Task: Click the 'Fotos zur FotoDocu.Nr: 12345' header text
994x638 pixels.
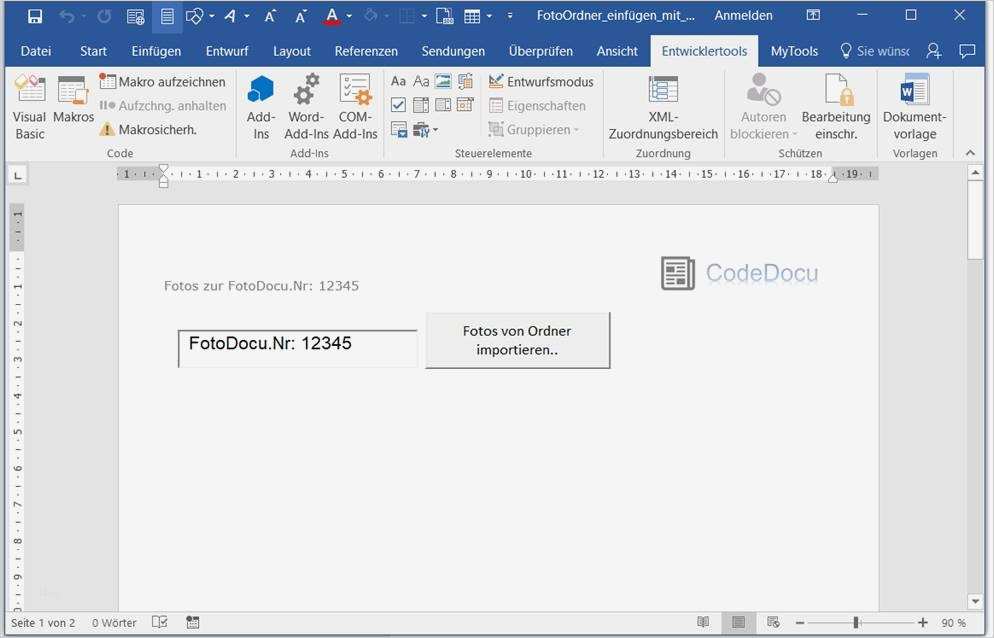Action: pos(261,286)
